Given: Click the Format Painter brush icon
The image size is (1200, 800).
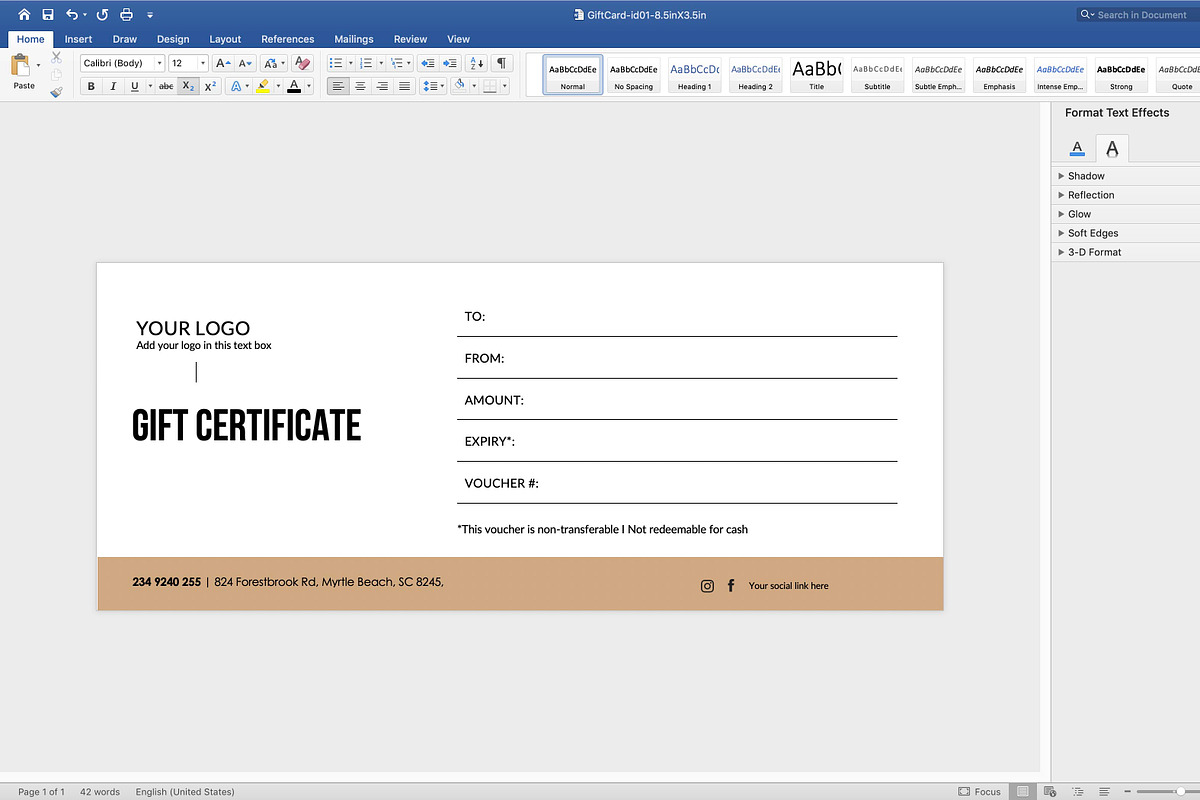Looking at the screenshot, I should tap(56, 92).
